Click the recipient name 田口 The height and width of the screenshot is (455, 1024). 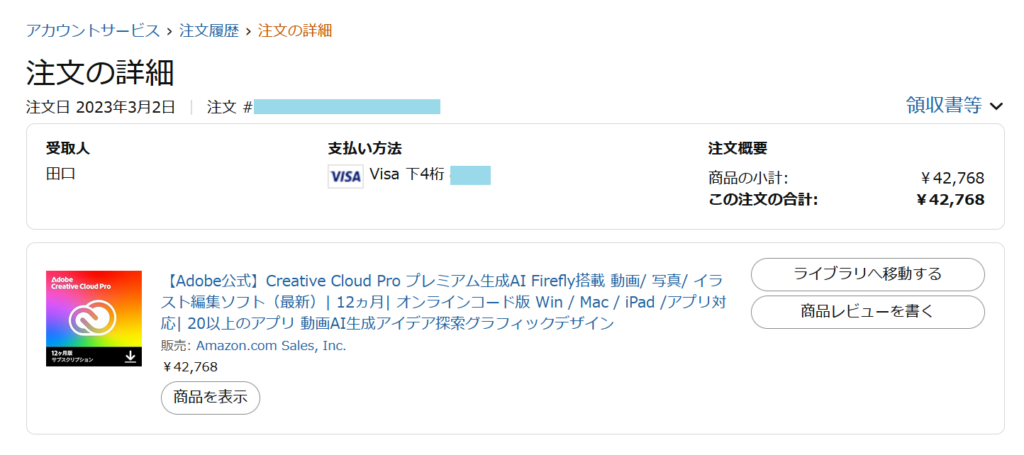click(x=61, y=174)
